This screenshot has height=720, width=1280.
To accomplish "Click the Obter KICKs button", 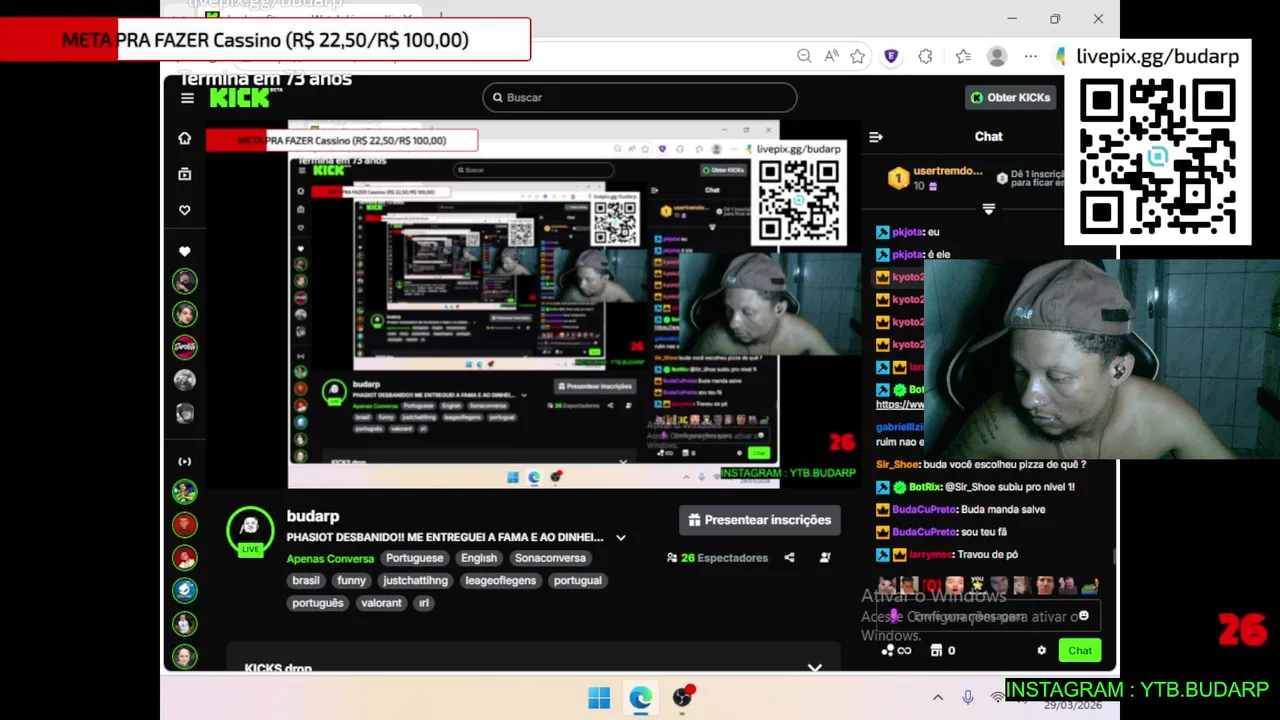I will point(1009,97).
